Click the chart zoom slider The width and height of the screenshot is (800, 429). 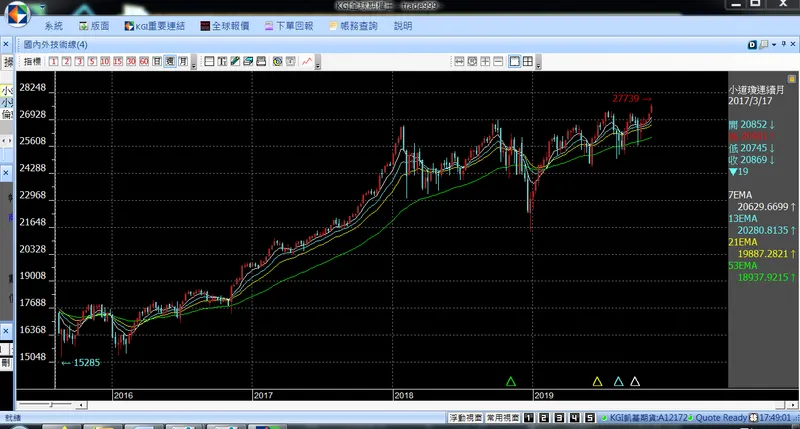coord(45,405)
